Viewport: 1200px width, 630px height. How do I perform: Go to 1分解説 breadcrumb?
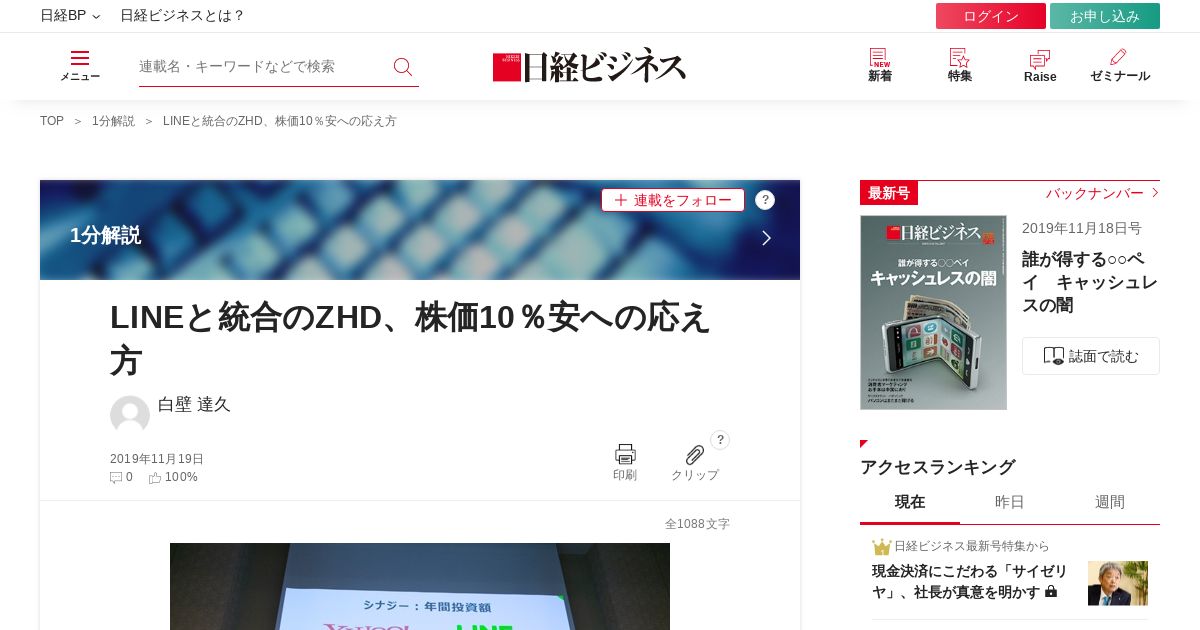click(x=113, y=121)
